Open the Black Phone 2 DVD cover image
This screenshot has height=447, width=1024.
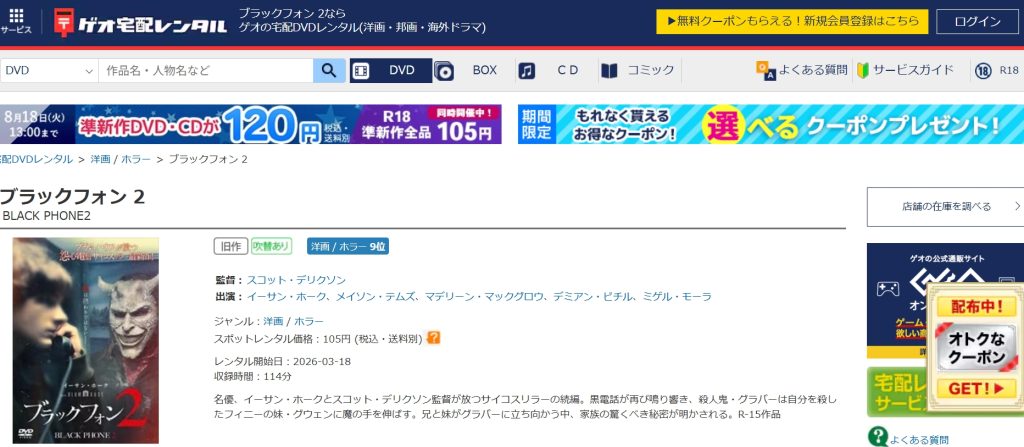tap(86, 340)
